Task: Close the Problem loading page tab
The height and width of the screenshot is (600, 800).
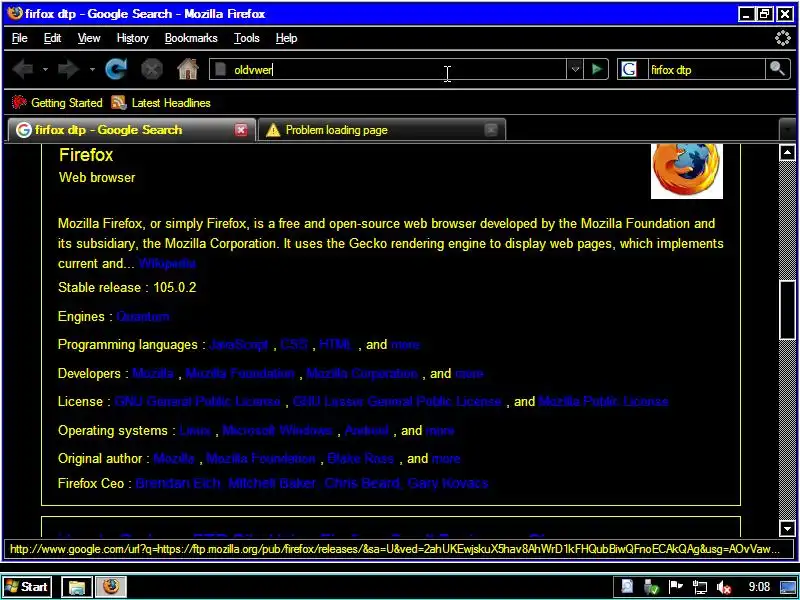Action: pyautogui.click(x=491, y=130)
